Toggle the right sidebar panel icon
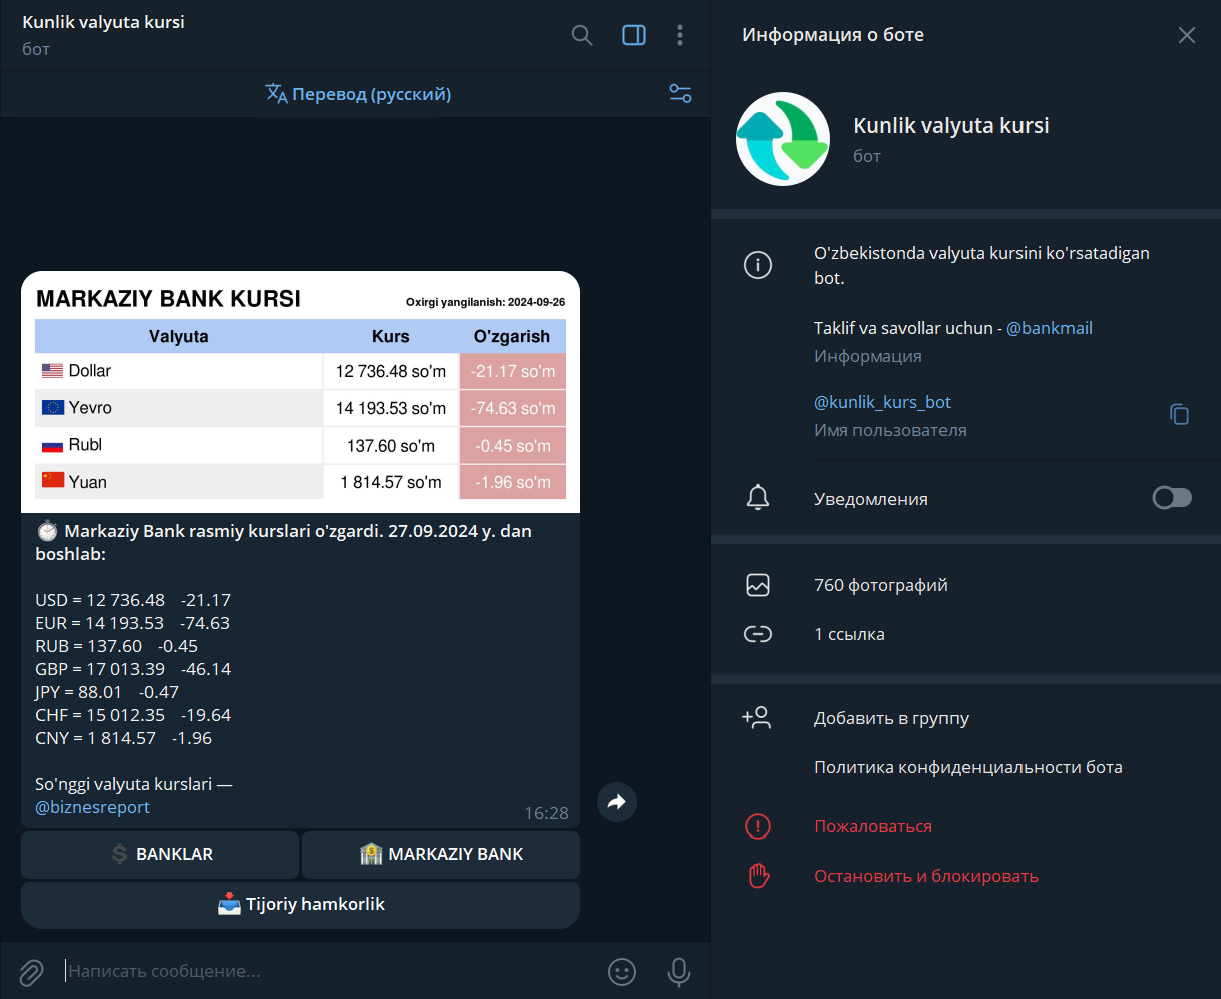 point(634,35)
